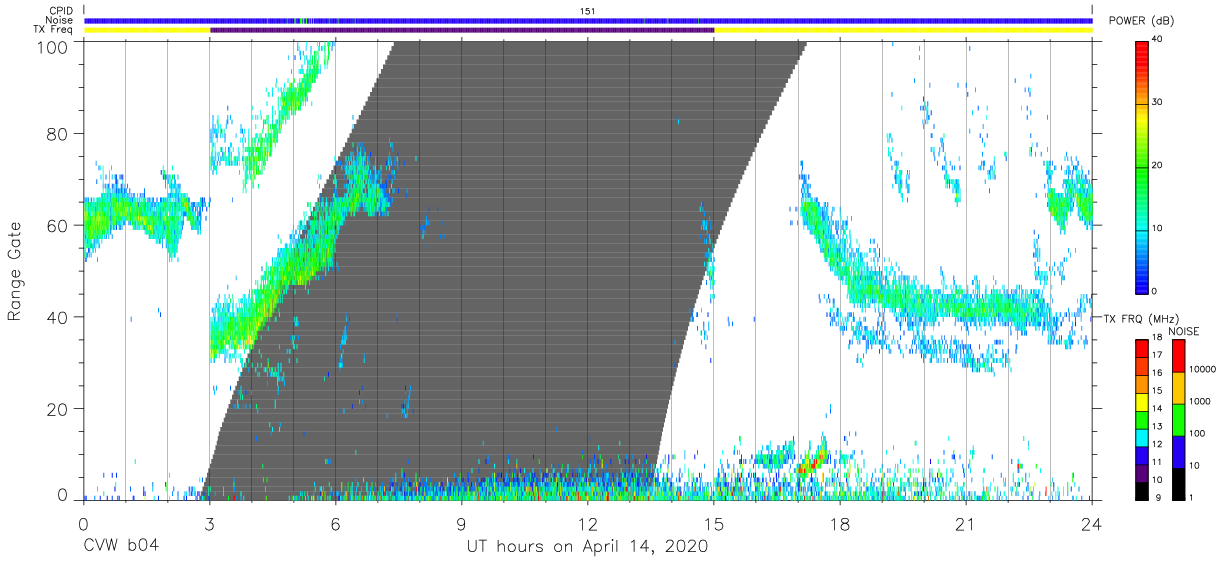1228x567 pixels.
Task: Click the y-axis tick label '100'
Action: 54,47
